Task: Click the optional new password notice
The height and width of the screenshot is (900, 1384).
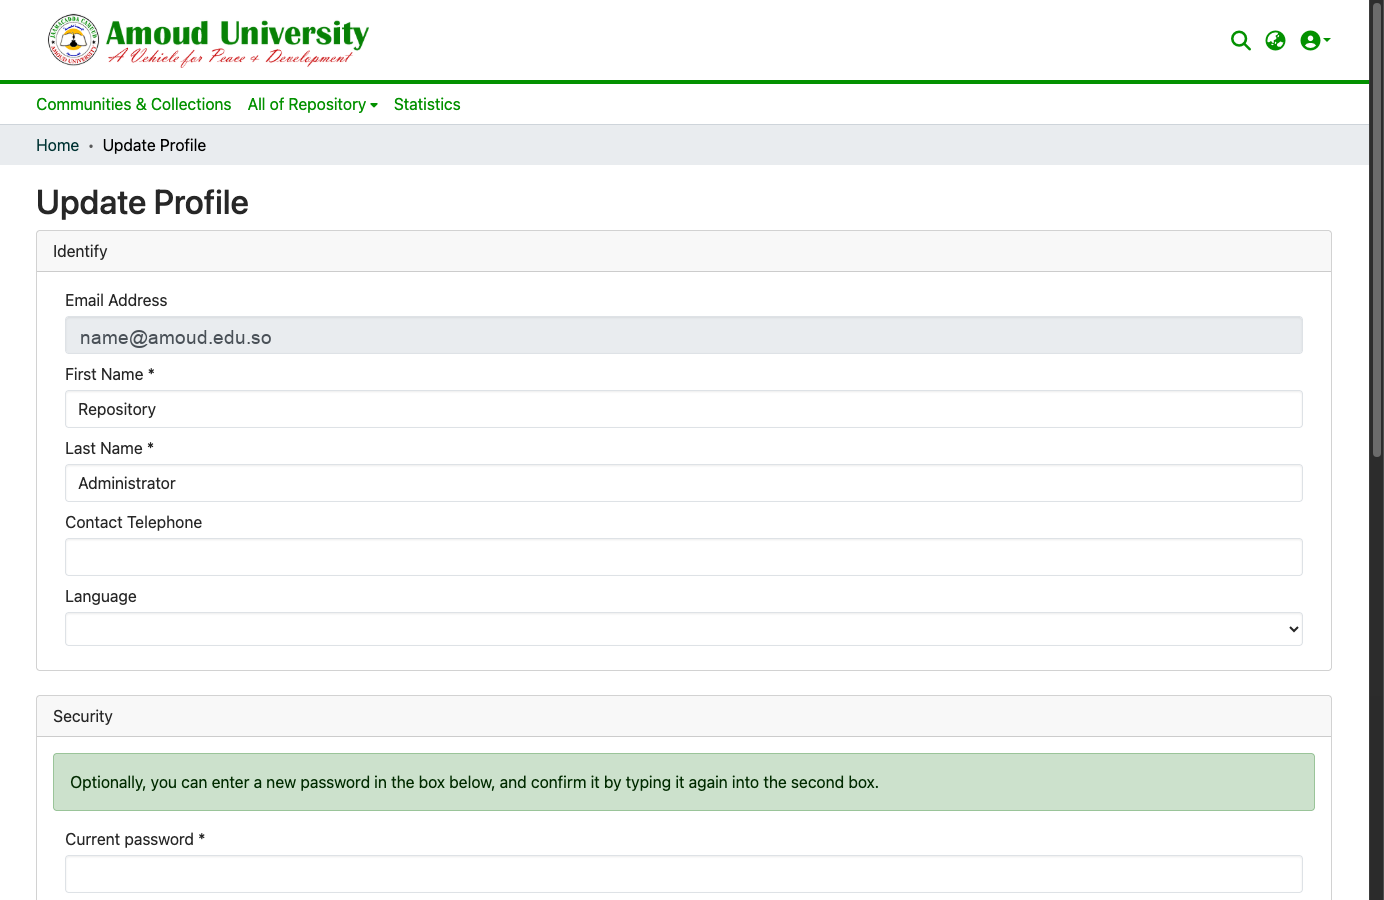Action: click(x=684, y=782)
